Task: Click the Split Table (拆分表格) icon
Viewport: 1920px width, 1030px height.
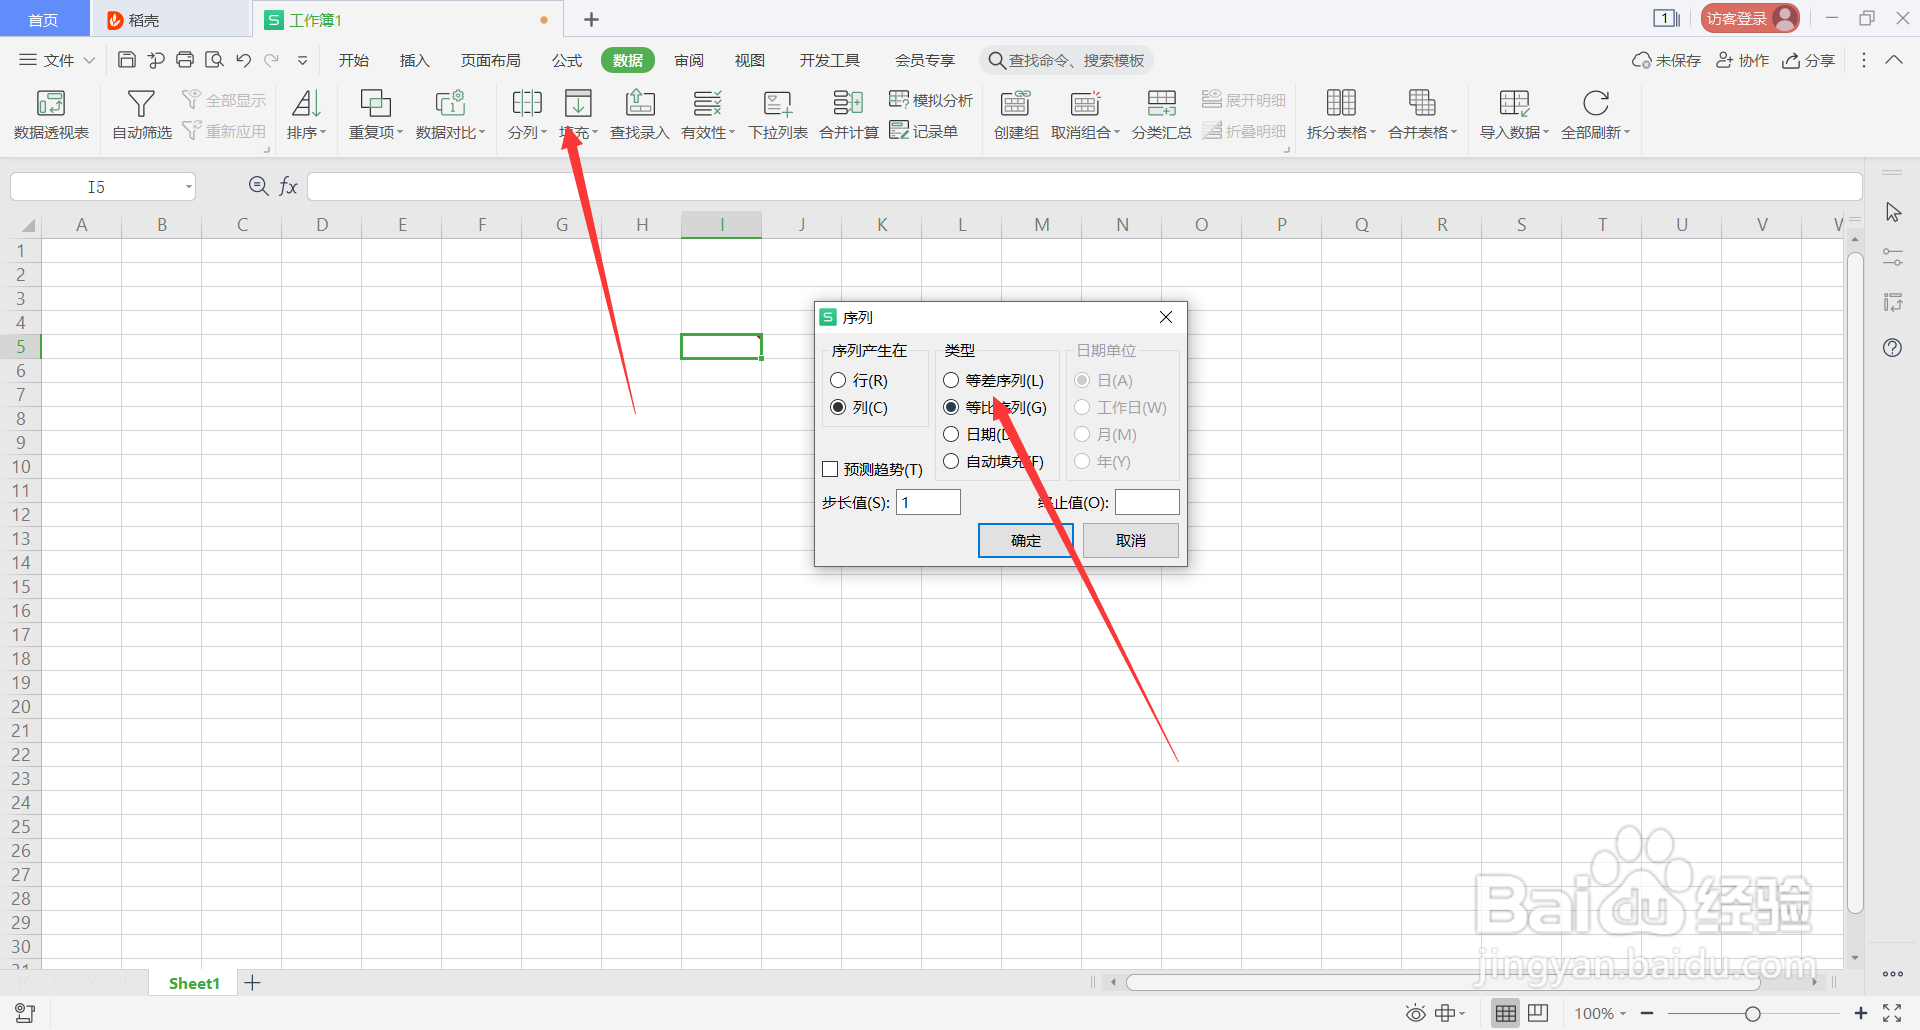Action: click(1341, 114)
